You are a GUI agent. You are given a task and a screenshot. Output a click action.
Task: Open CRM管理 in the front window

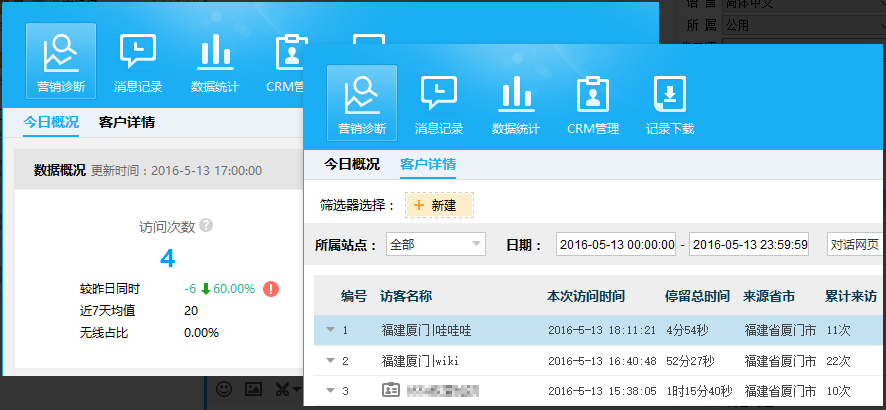click(593, 104)
